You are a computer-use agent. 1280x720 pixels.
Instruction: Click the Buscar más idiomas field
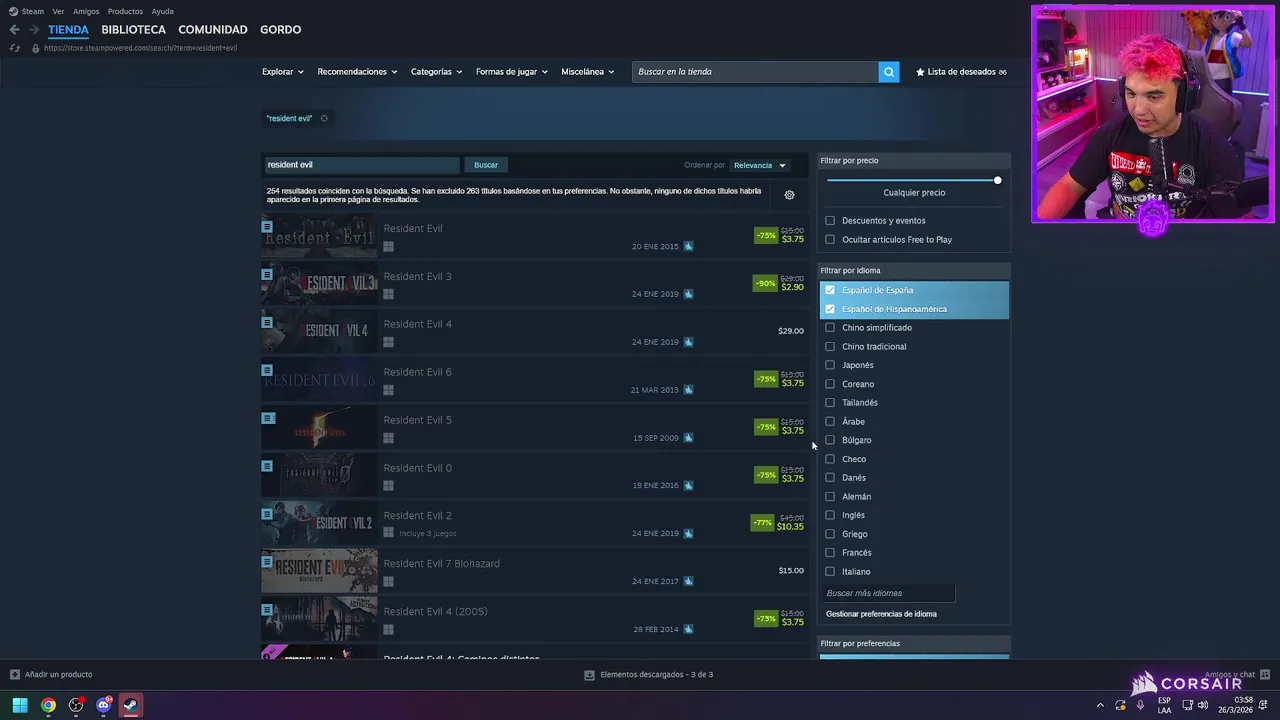[x=888, y=593]
